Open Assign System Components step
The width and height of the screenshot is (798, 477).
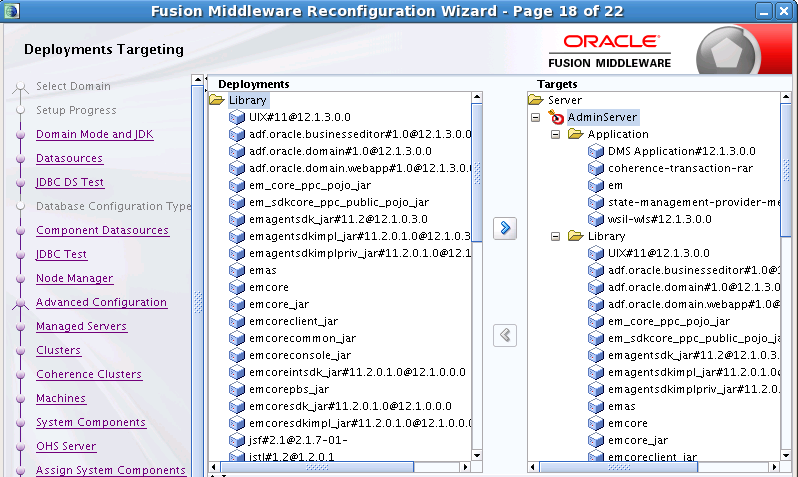[x=111, y=470]
